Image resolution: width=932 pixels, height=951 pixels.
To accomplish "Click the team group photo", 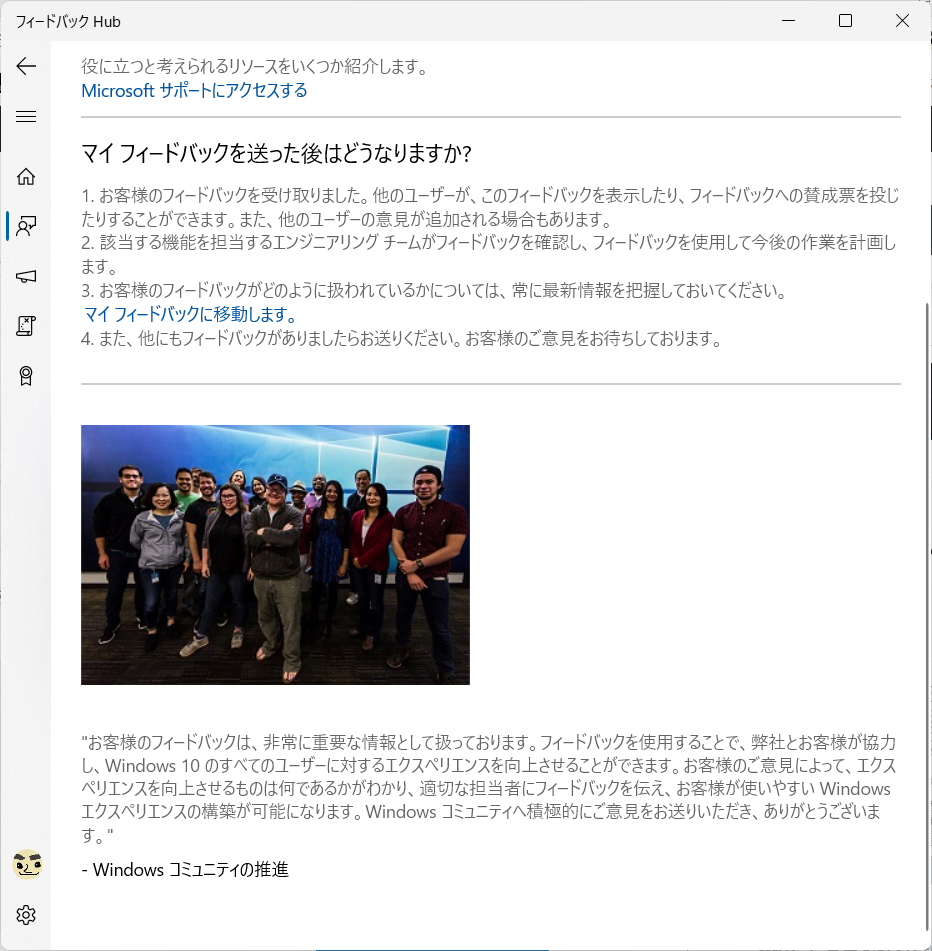I will tap(275, 555).
